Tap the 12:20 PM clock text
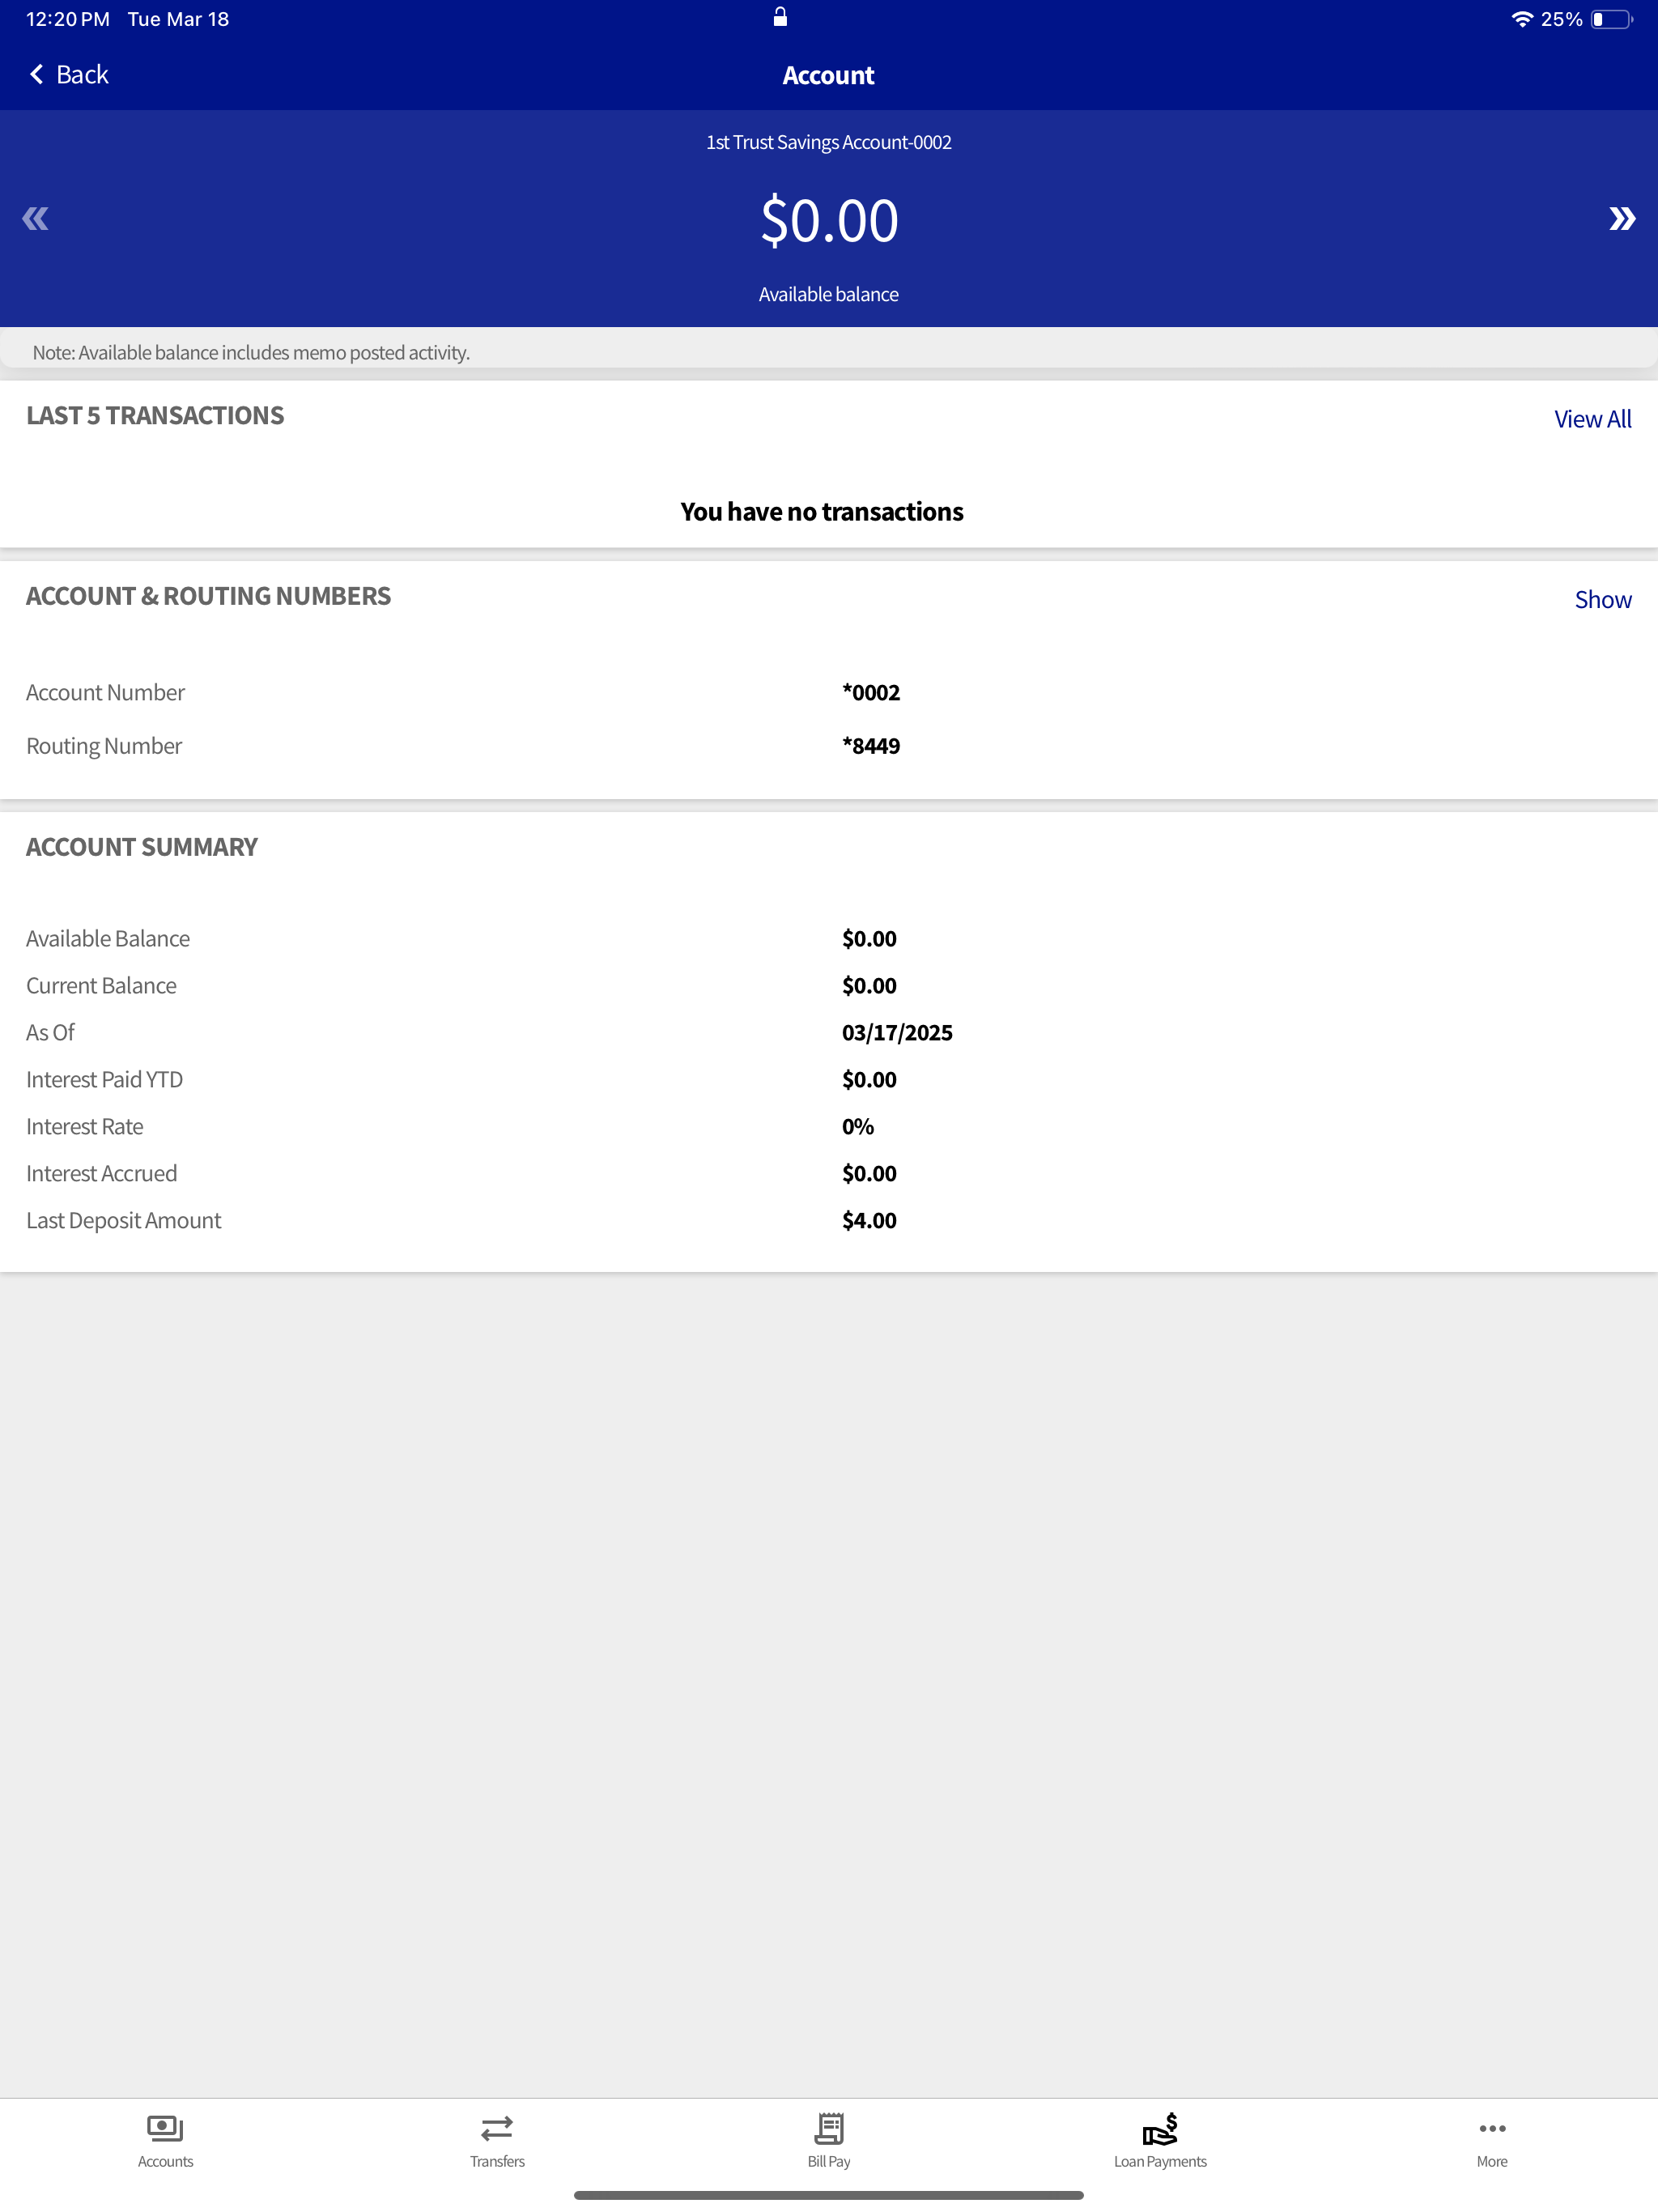The height and width of the screenshot is (2212, 1658). coord(68,19)
